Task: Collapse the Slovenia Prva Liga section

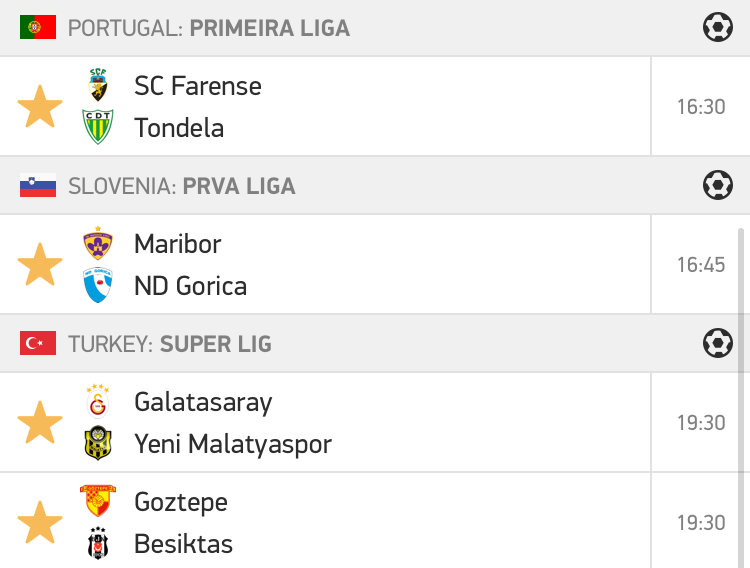Action: coord(182,186)
